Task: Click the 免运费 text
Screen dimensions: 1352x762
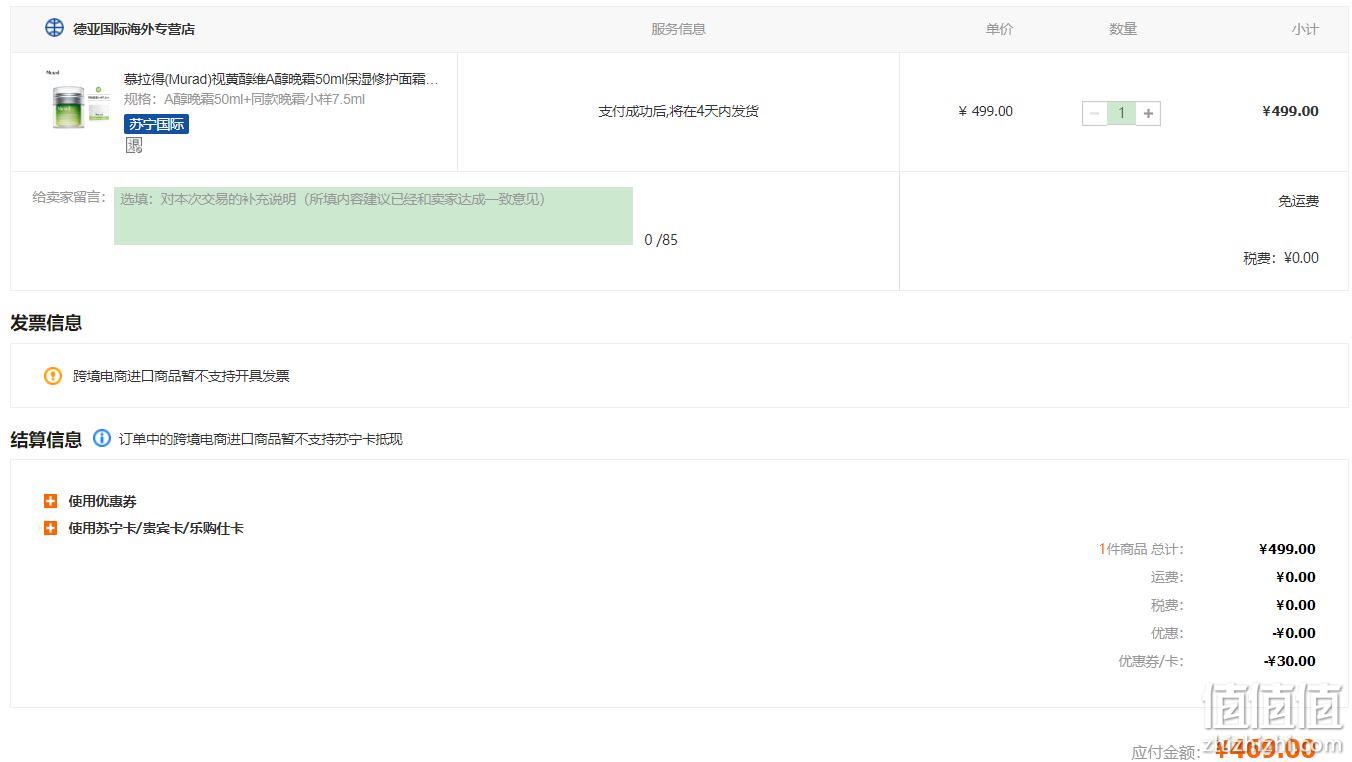Action: tap(1298, 201)
